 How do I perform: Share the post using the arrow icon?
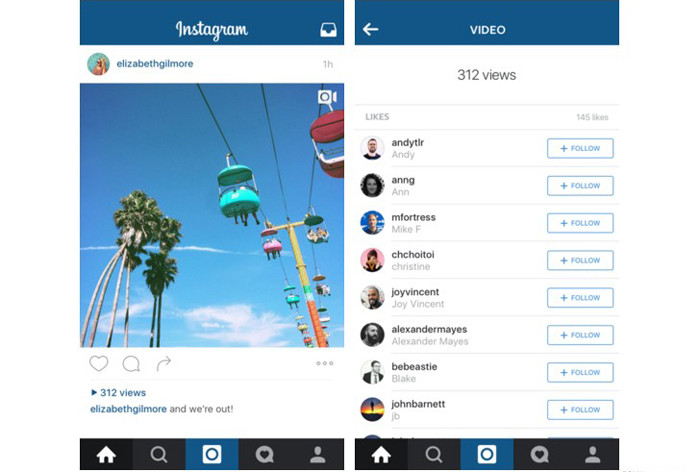(164, 363)
